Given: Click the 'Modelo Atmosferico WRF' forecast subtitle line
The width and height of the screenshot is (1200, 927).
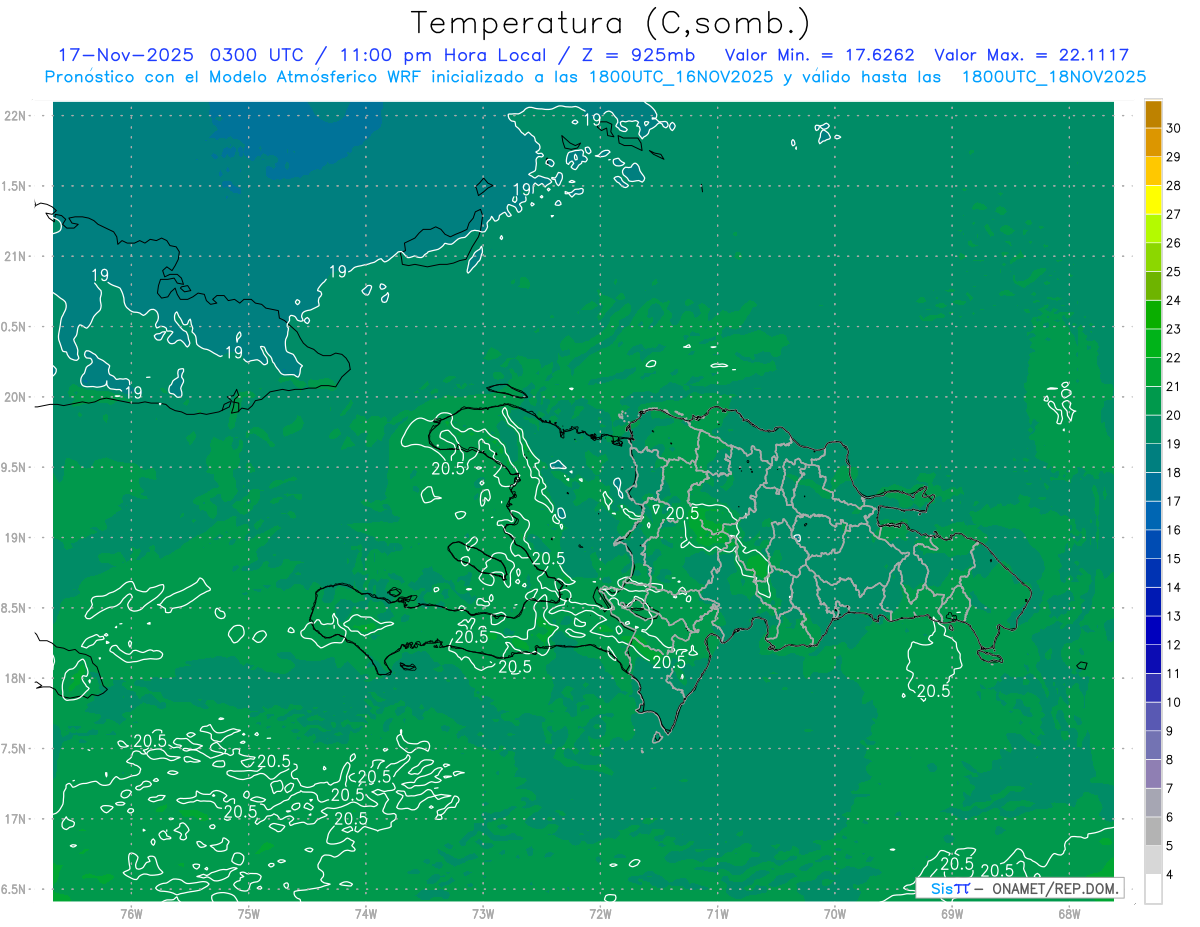Looking at the screenshot, I should [595, 77].
